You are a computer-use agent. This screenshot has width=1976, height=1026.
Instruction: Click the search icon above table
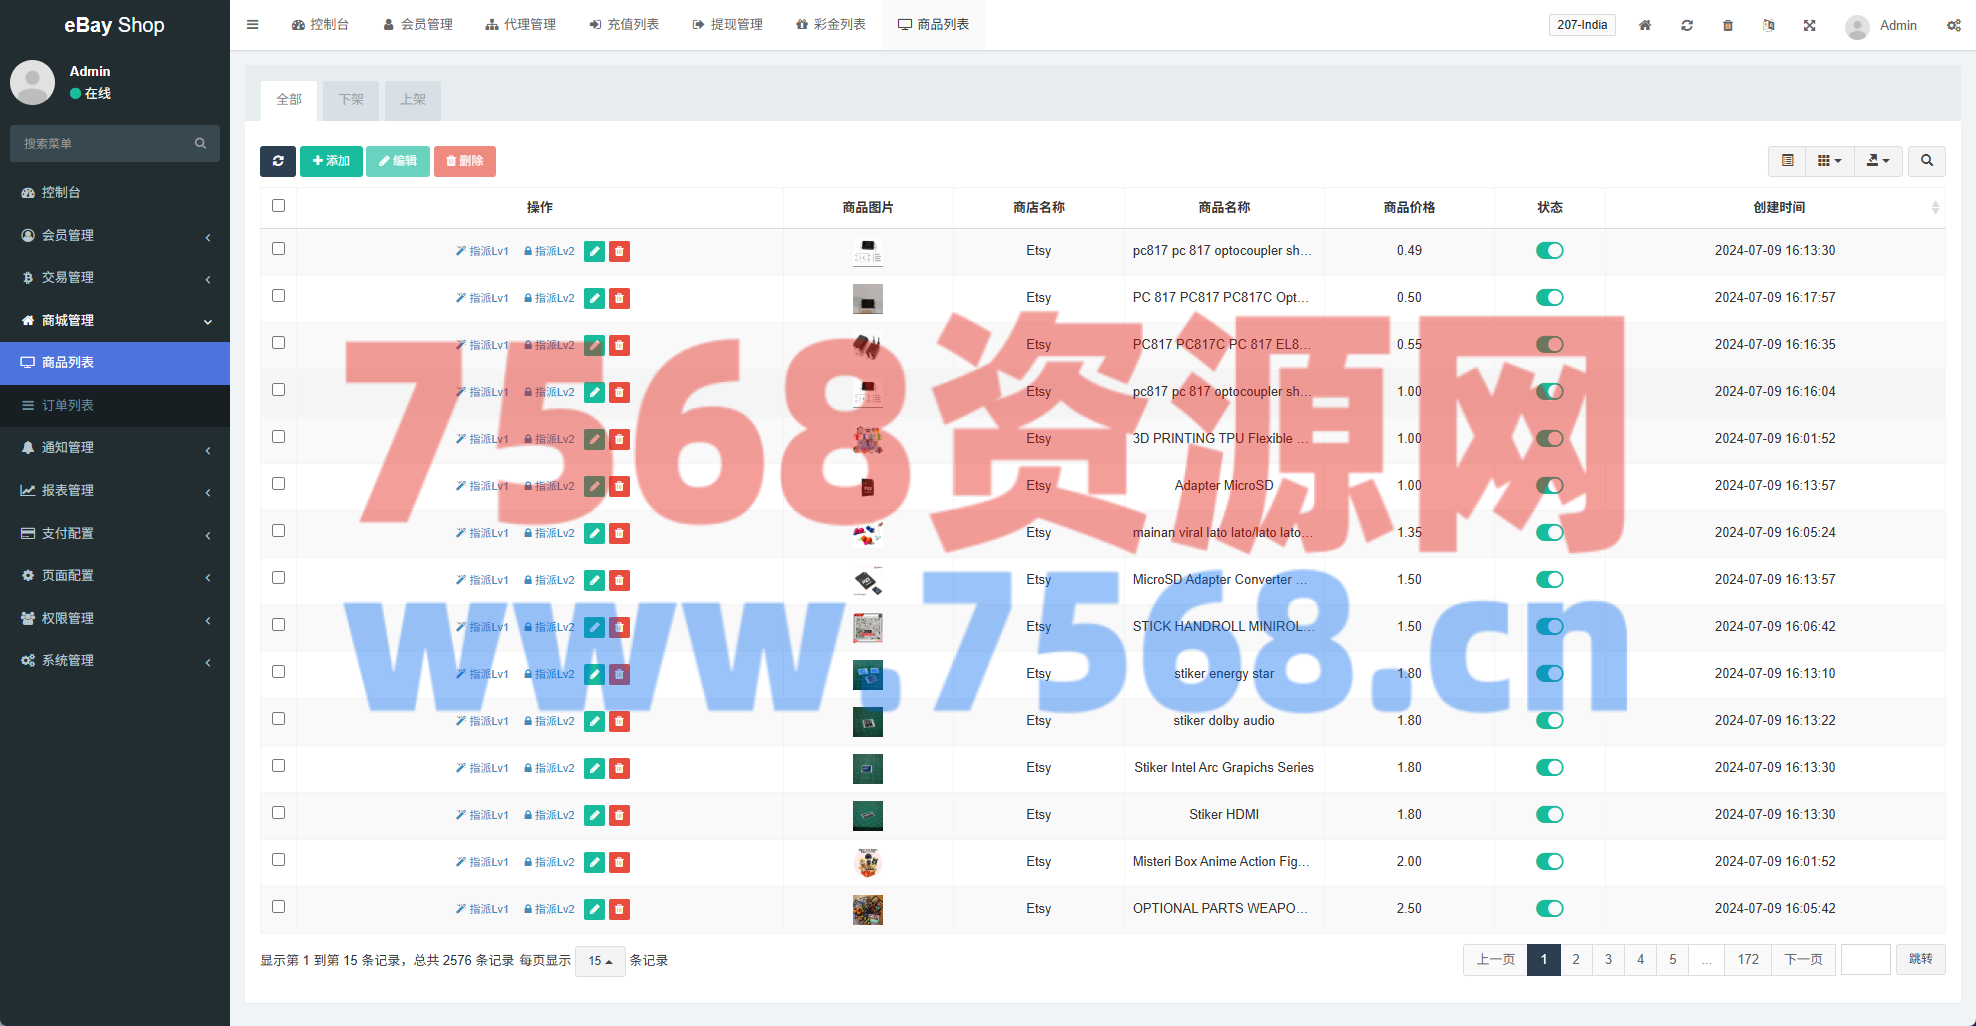(x=1927, y=161)
